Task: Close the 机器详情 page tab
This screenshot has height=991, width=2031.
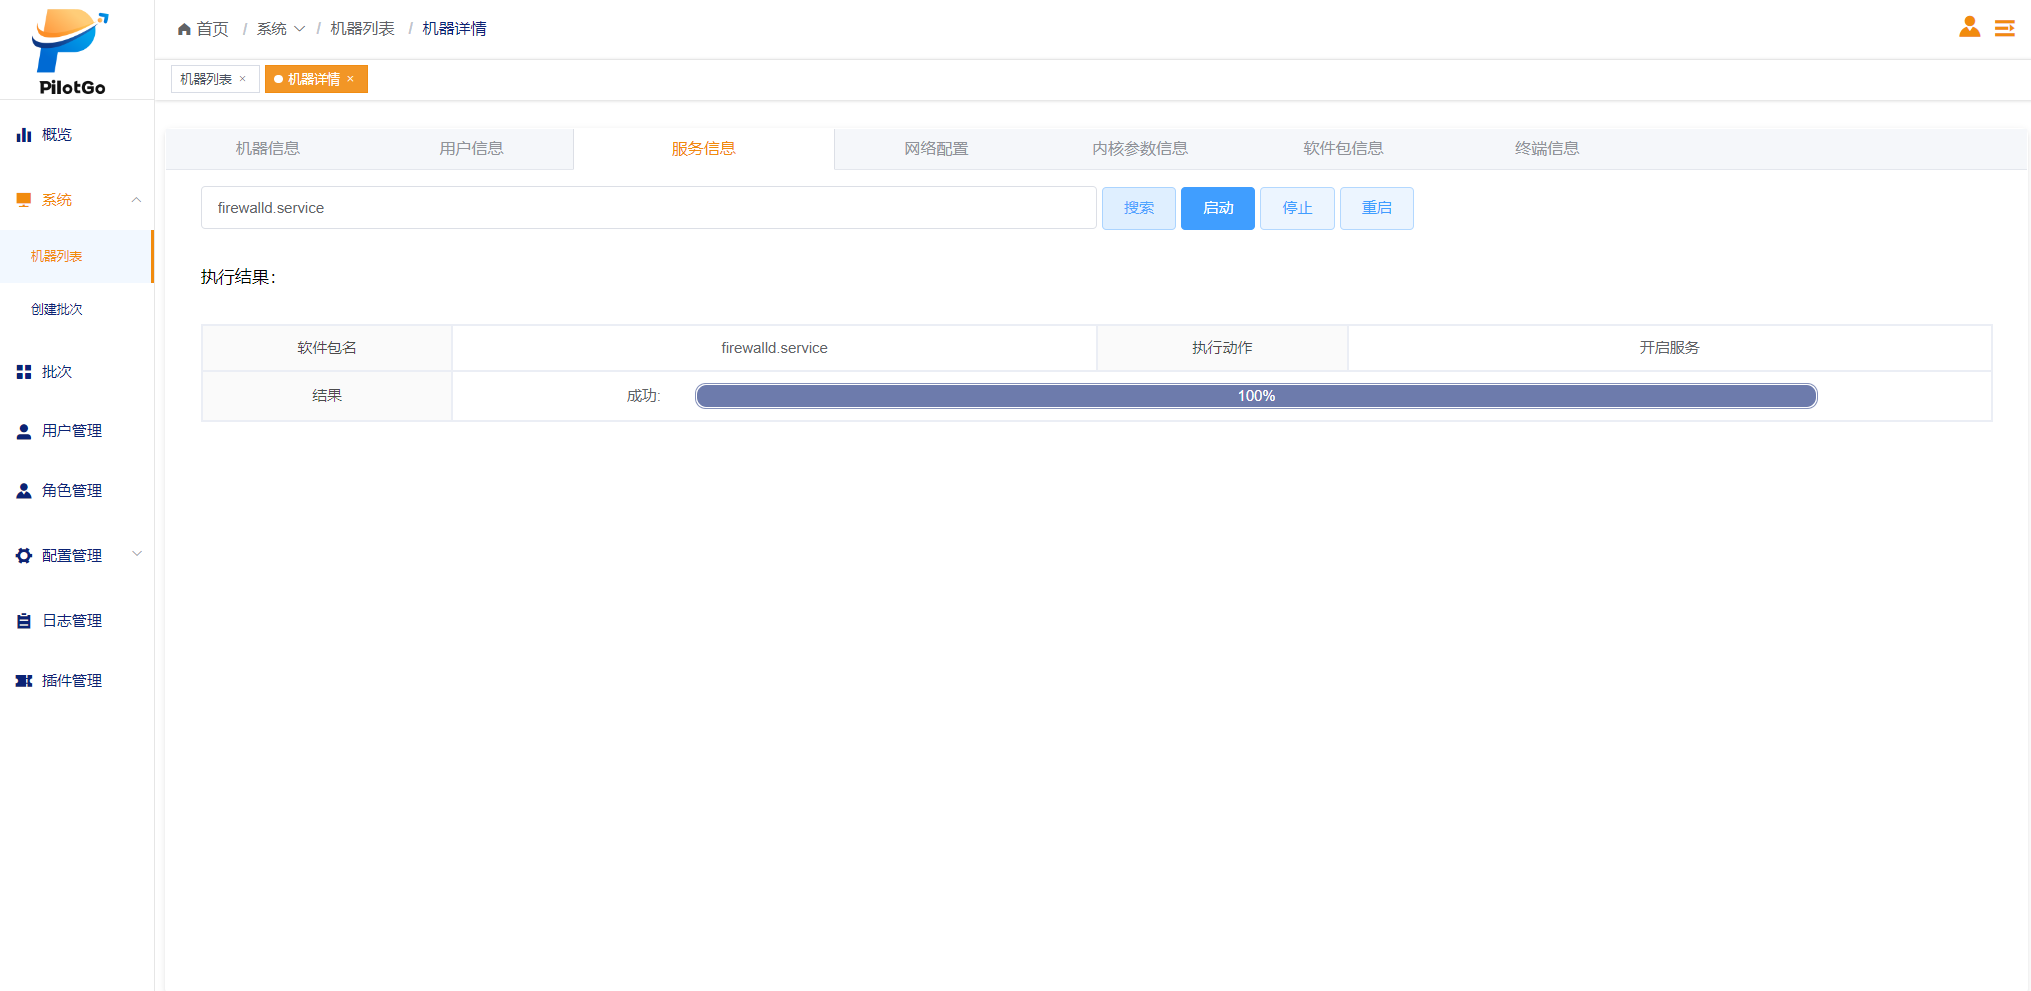Action: pos(351,79)
